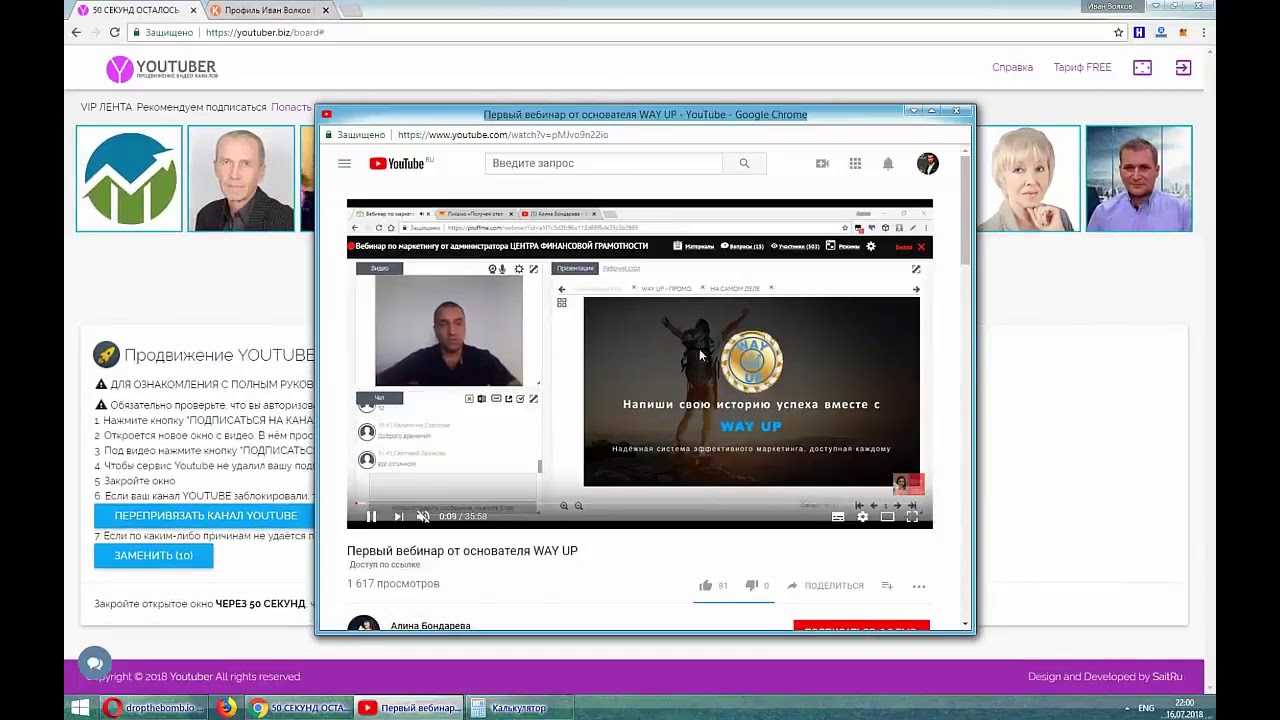1280x720 pixels.
Task: Click the Попасть link in VIP ЛЕНТА
Action: pyautogui.click(x=291, y=107)
